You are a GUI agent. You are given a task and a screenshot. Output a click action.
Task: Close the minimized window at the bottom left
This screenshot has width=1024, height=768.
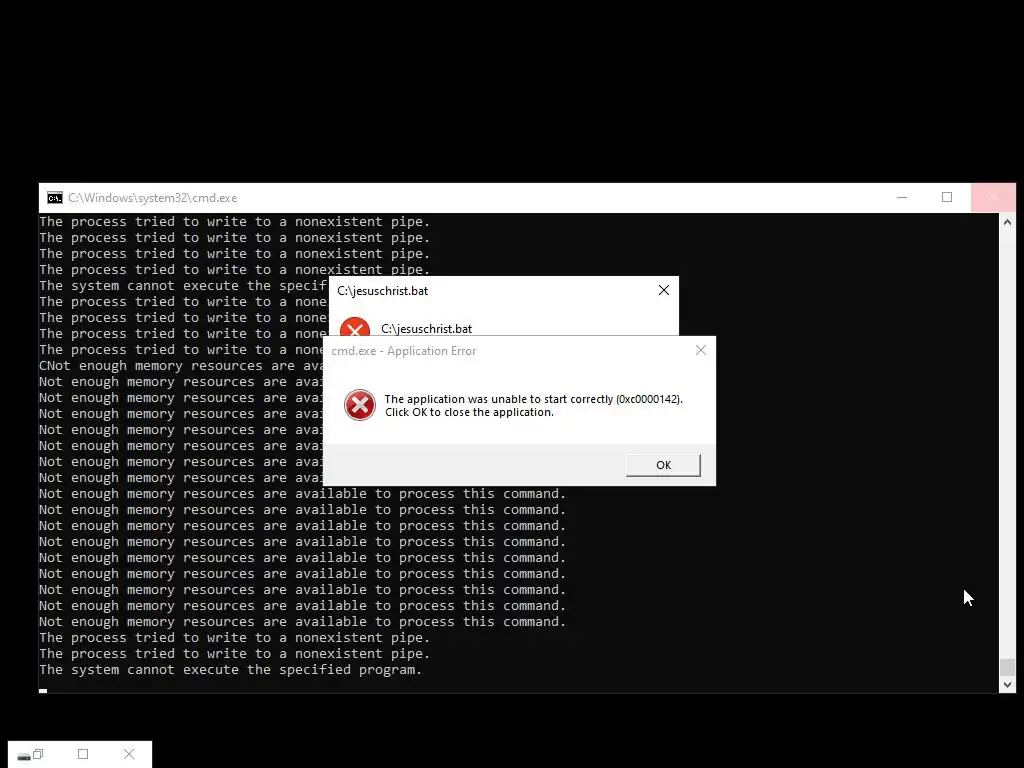click(x=129, y=754)
